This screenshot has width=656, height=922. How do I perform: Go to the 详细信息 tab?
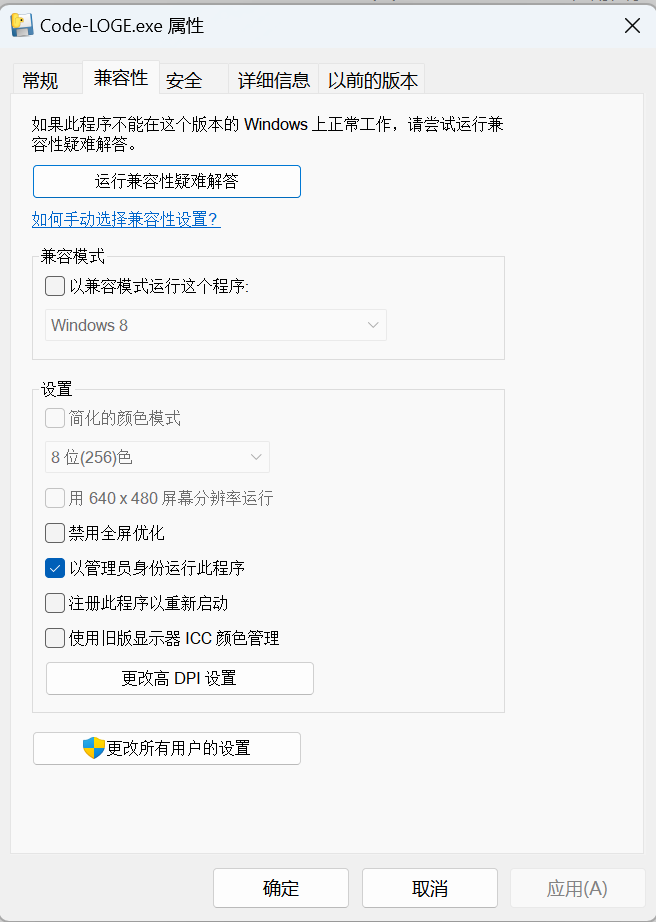tap(273, 81)
